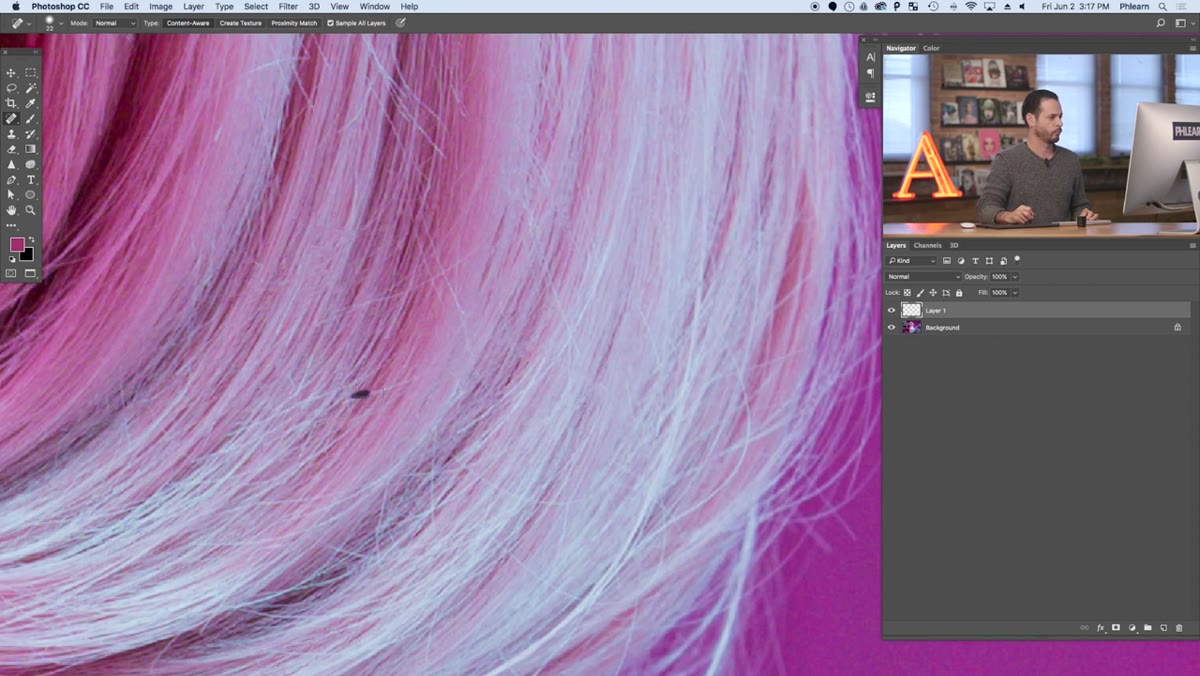Screen dimensions: 1200x676
Task: Select the Gradient tool
Action: pyautogui.click(x=31, y=149)
